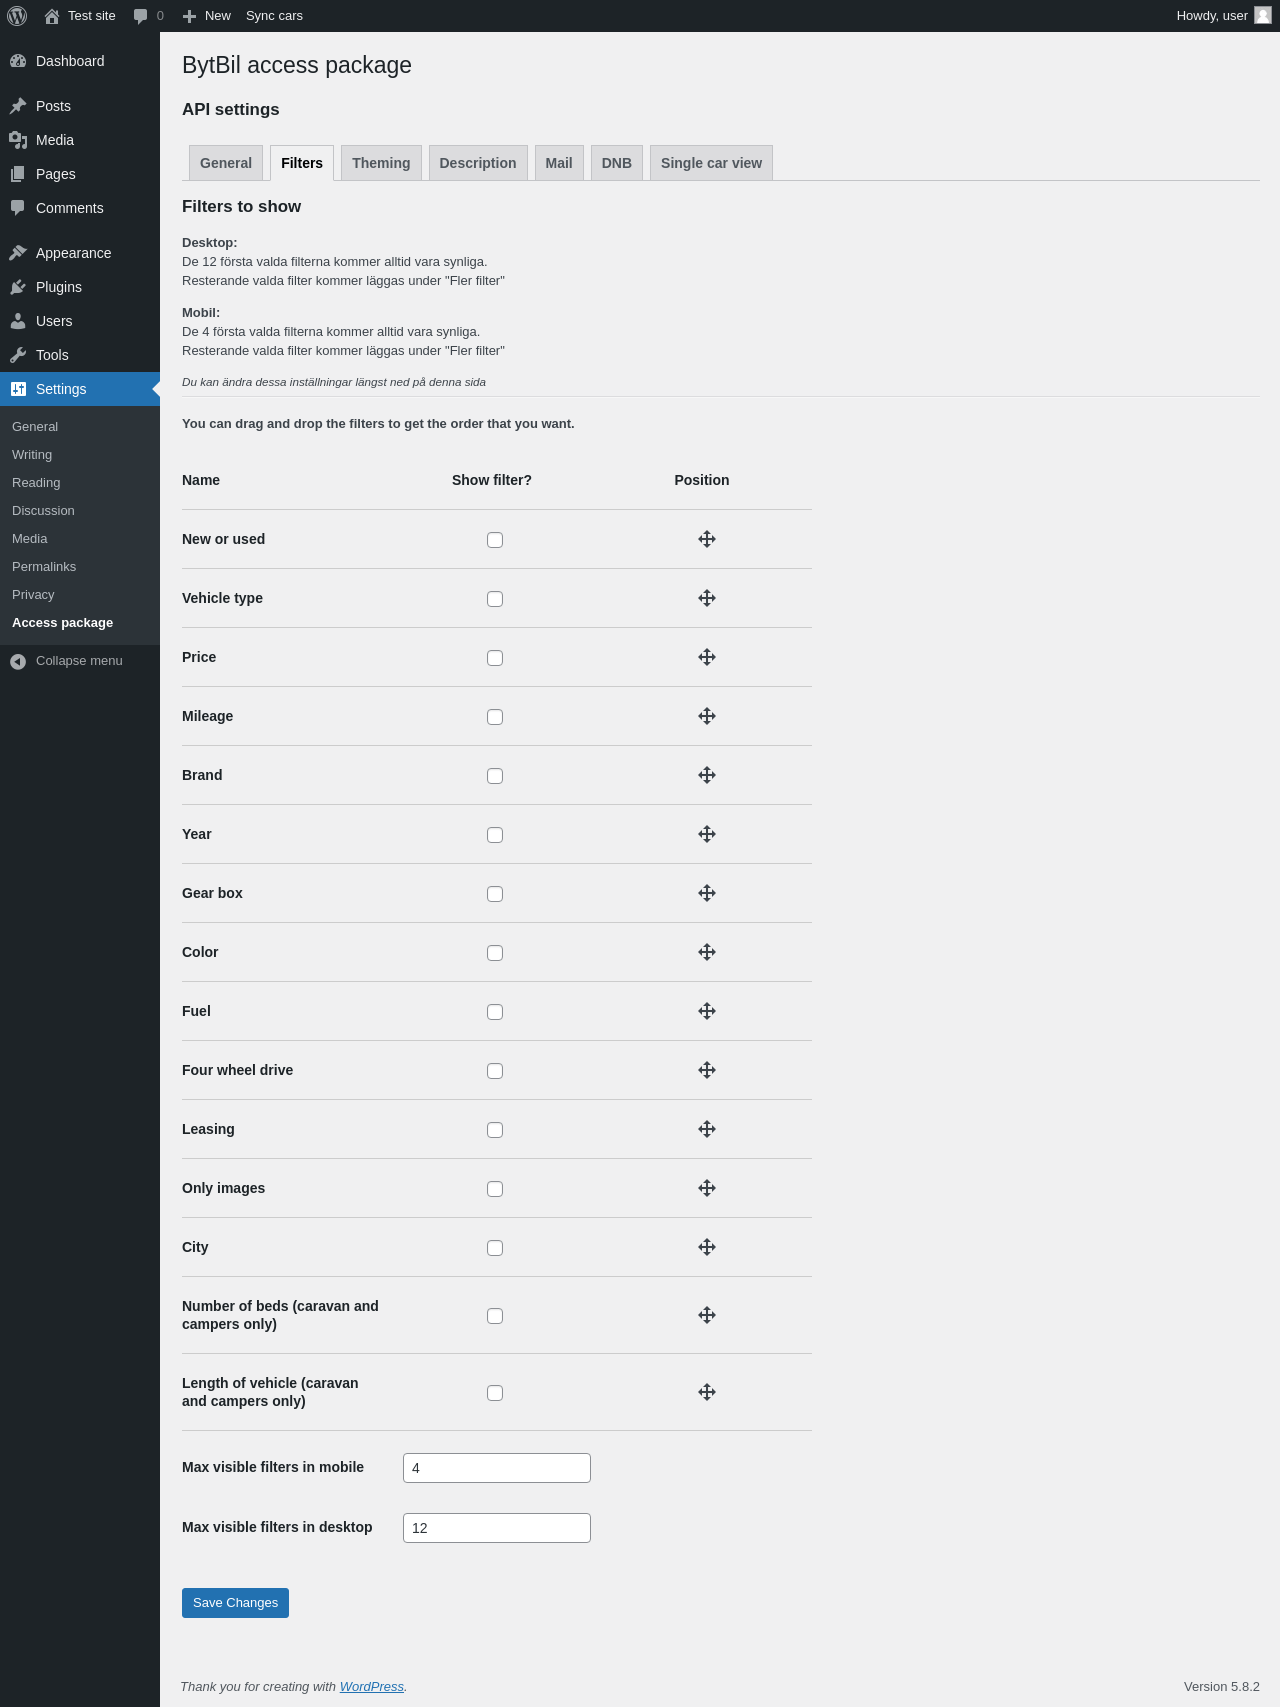Open the New content menu
Screen dimensions: 1280x1707
point(207,16)
